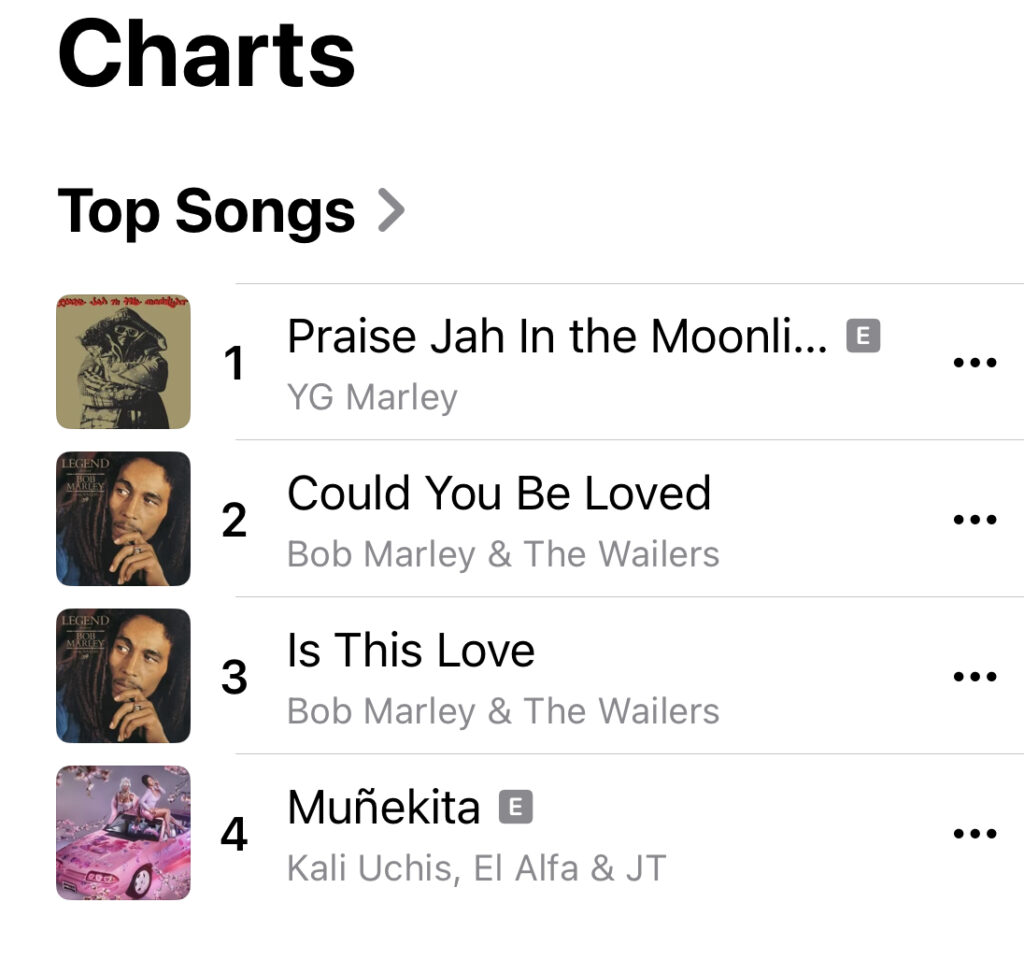This screenshot has height=974, width=1024.
Task: Tap the explicit badge on Praise Jah track
Action: 863,337
